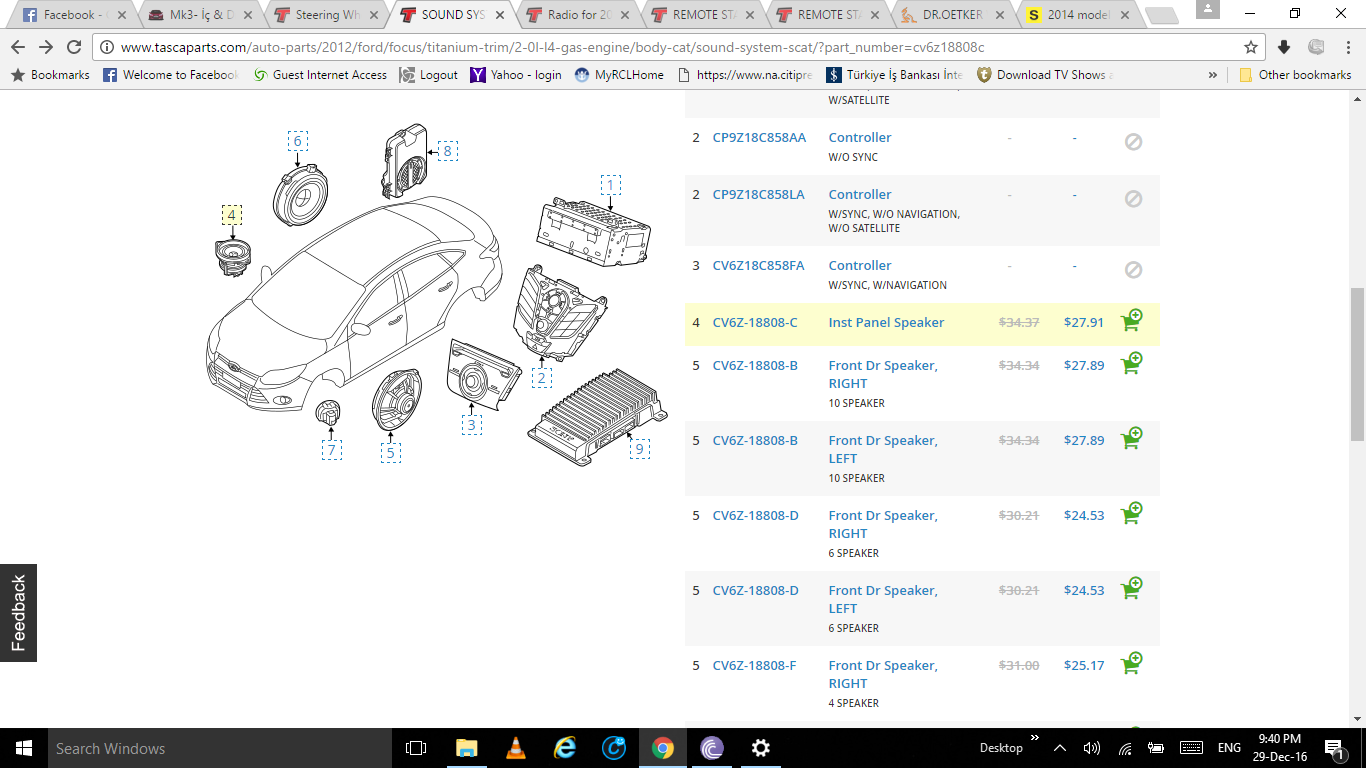Select diagram callout number 6
Screen dimensions: 1366x768
[297, 141]
